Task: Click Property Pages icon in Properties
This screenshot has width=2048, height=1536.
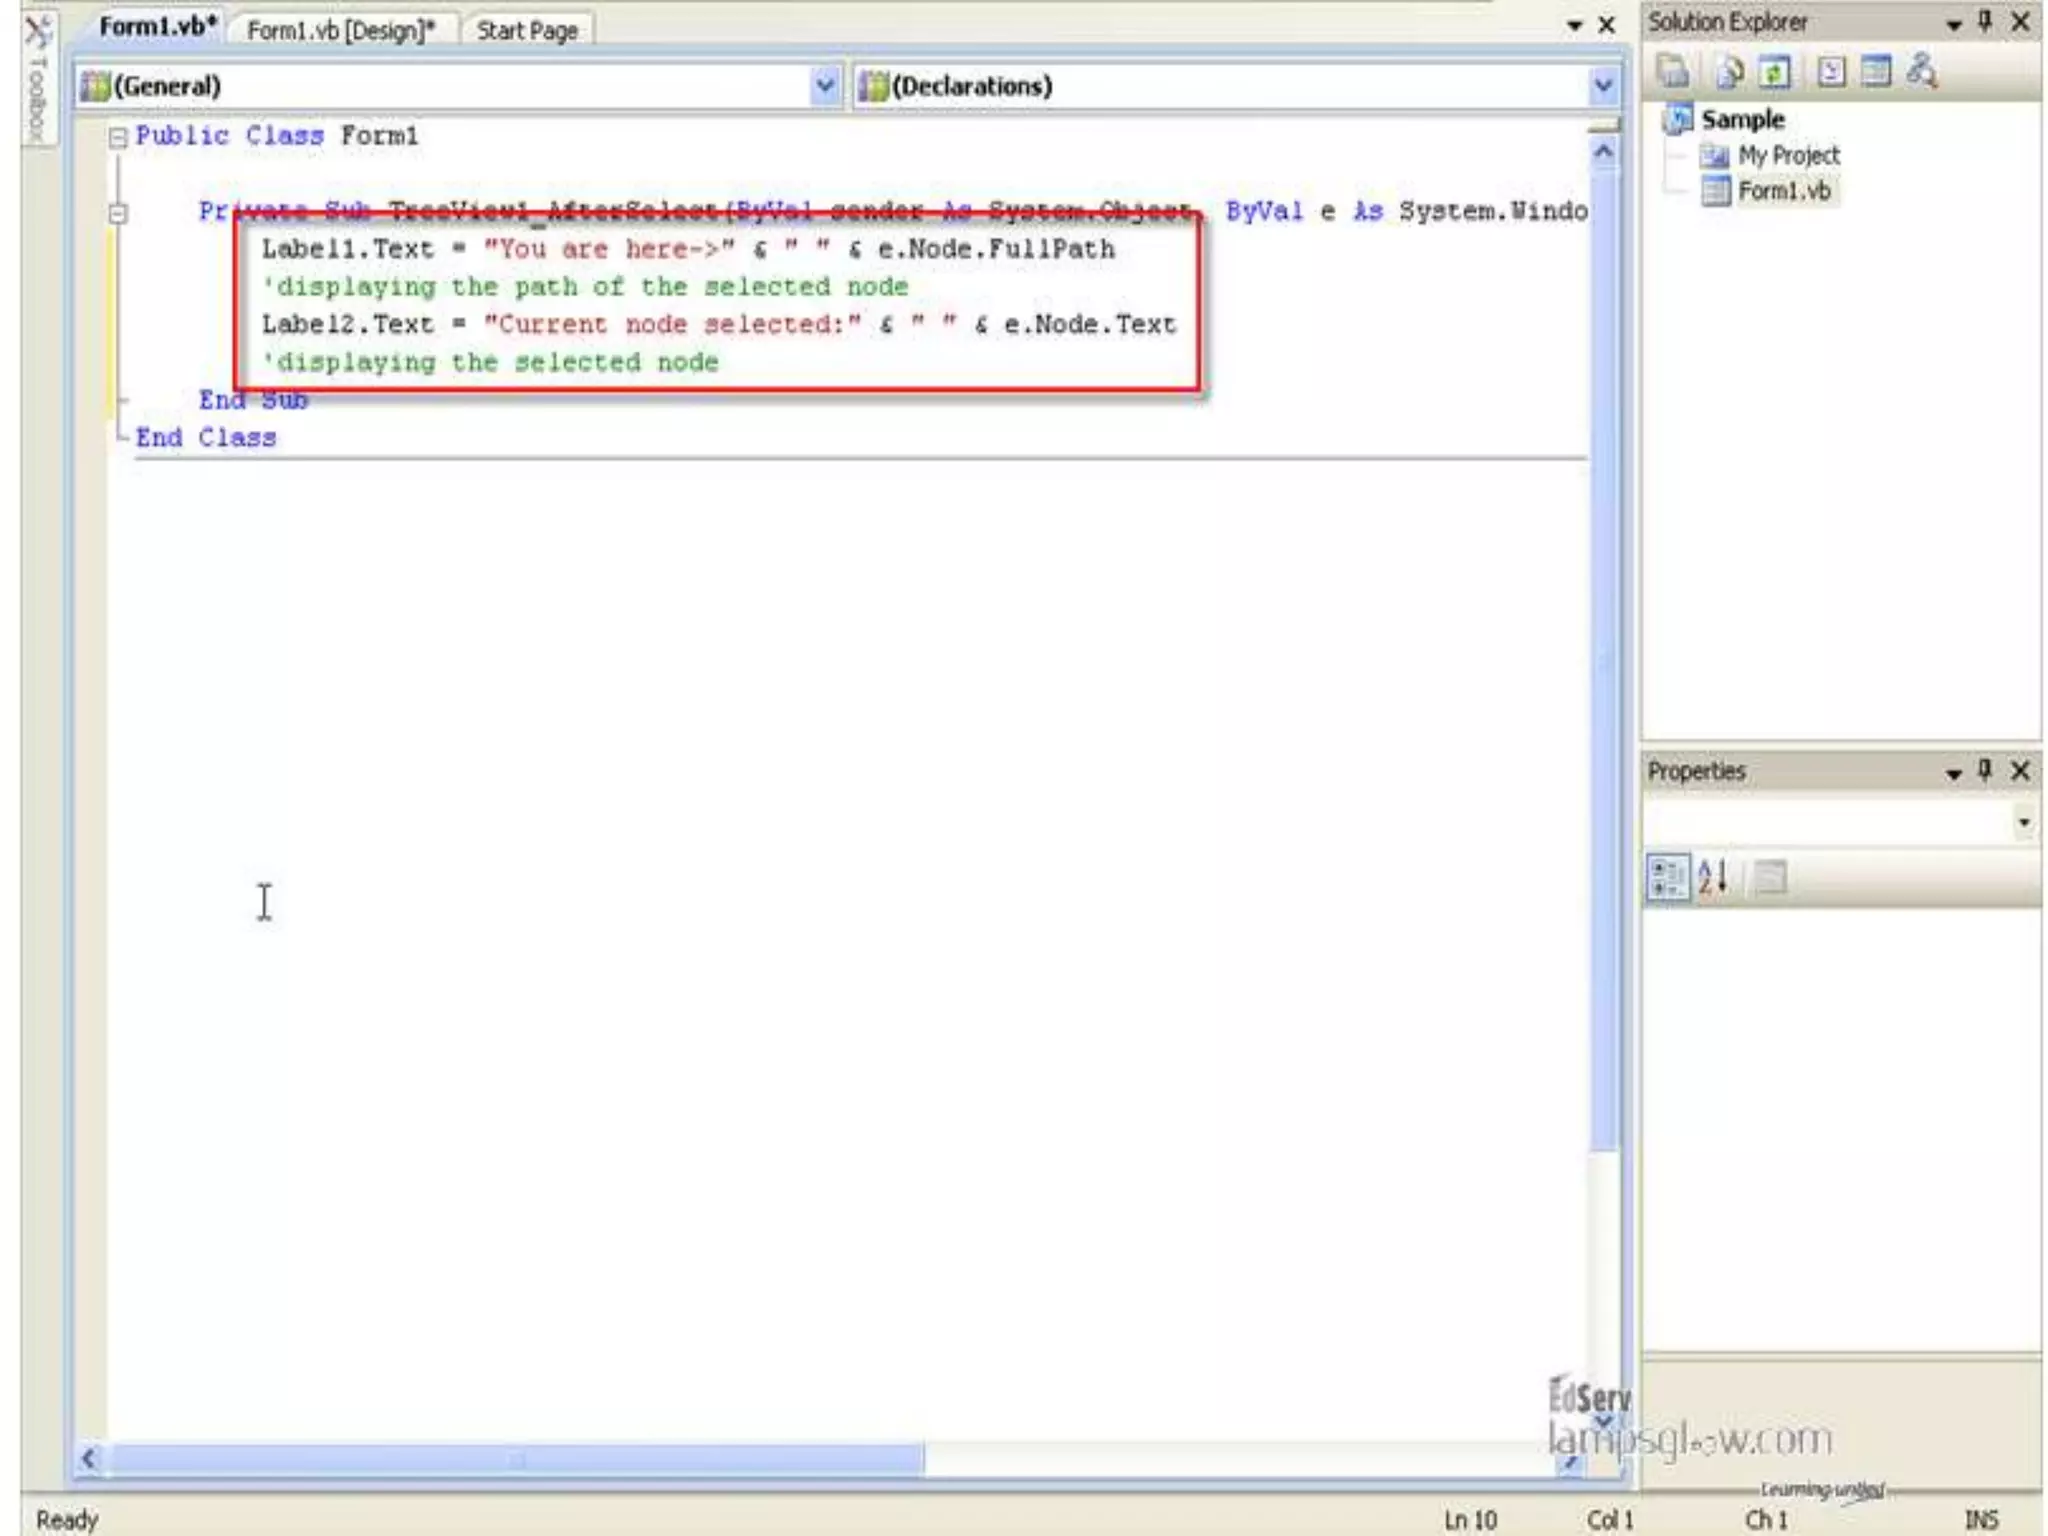Action: coord(1771,878)
